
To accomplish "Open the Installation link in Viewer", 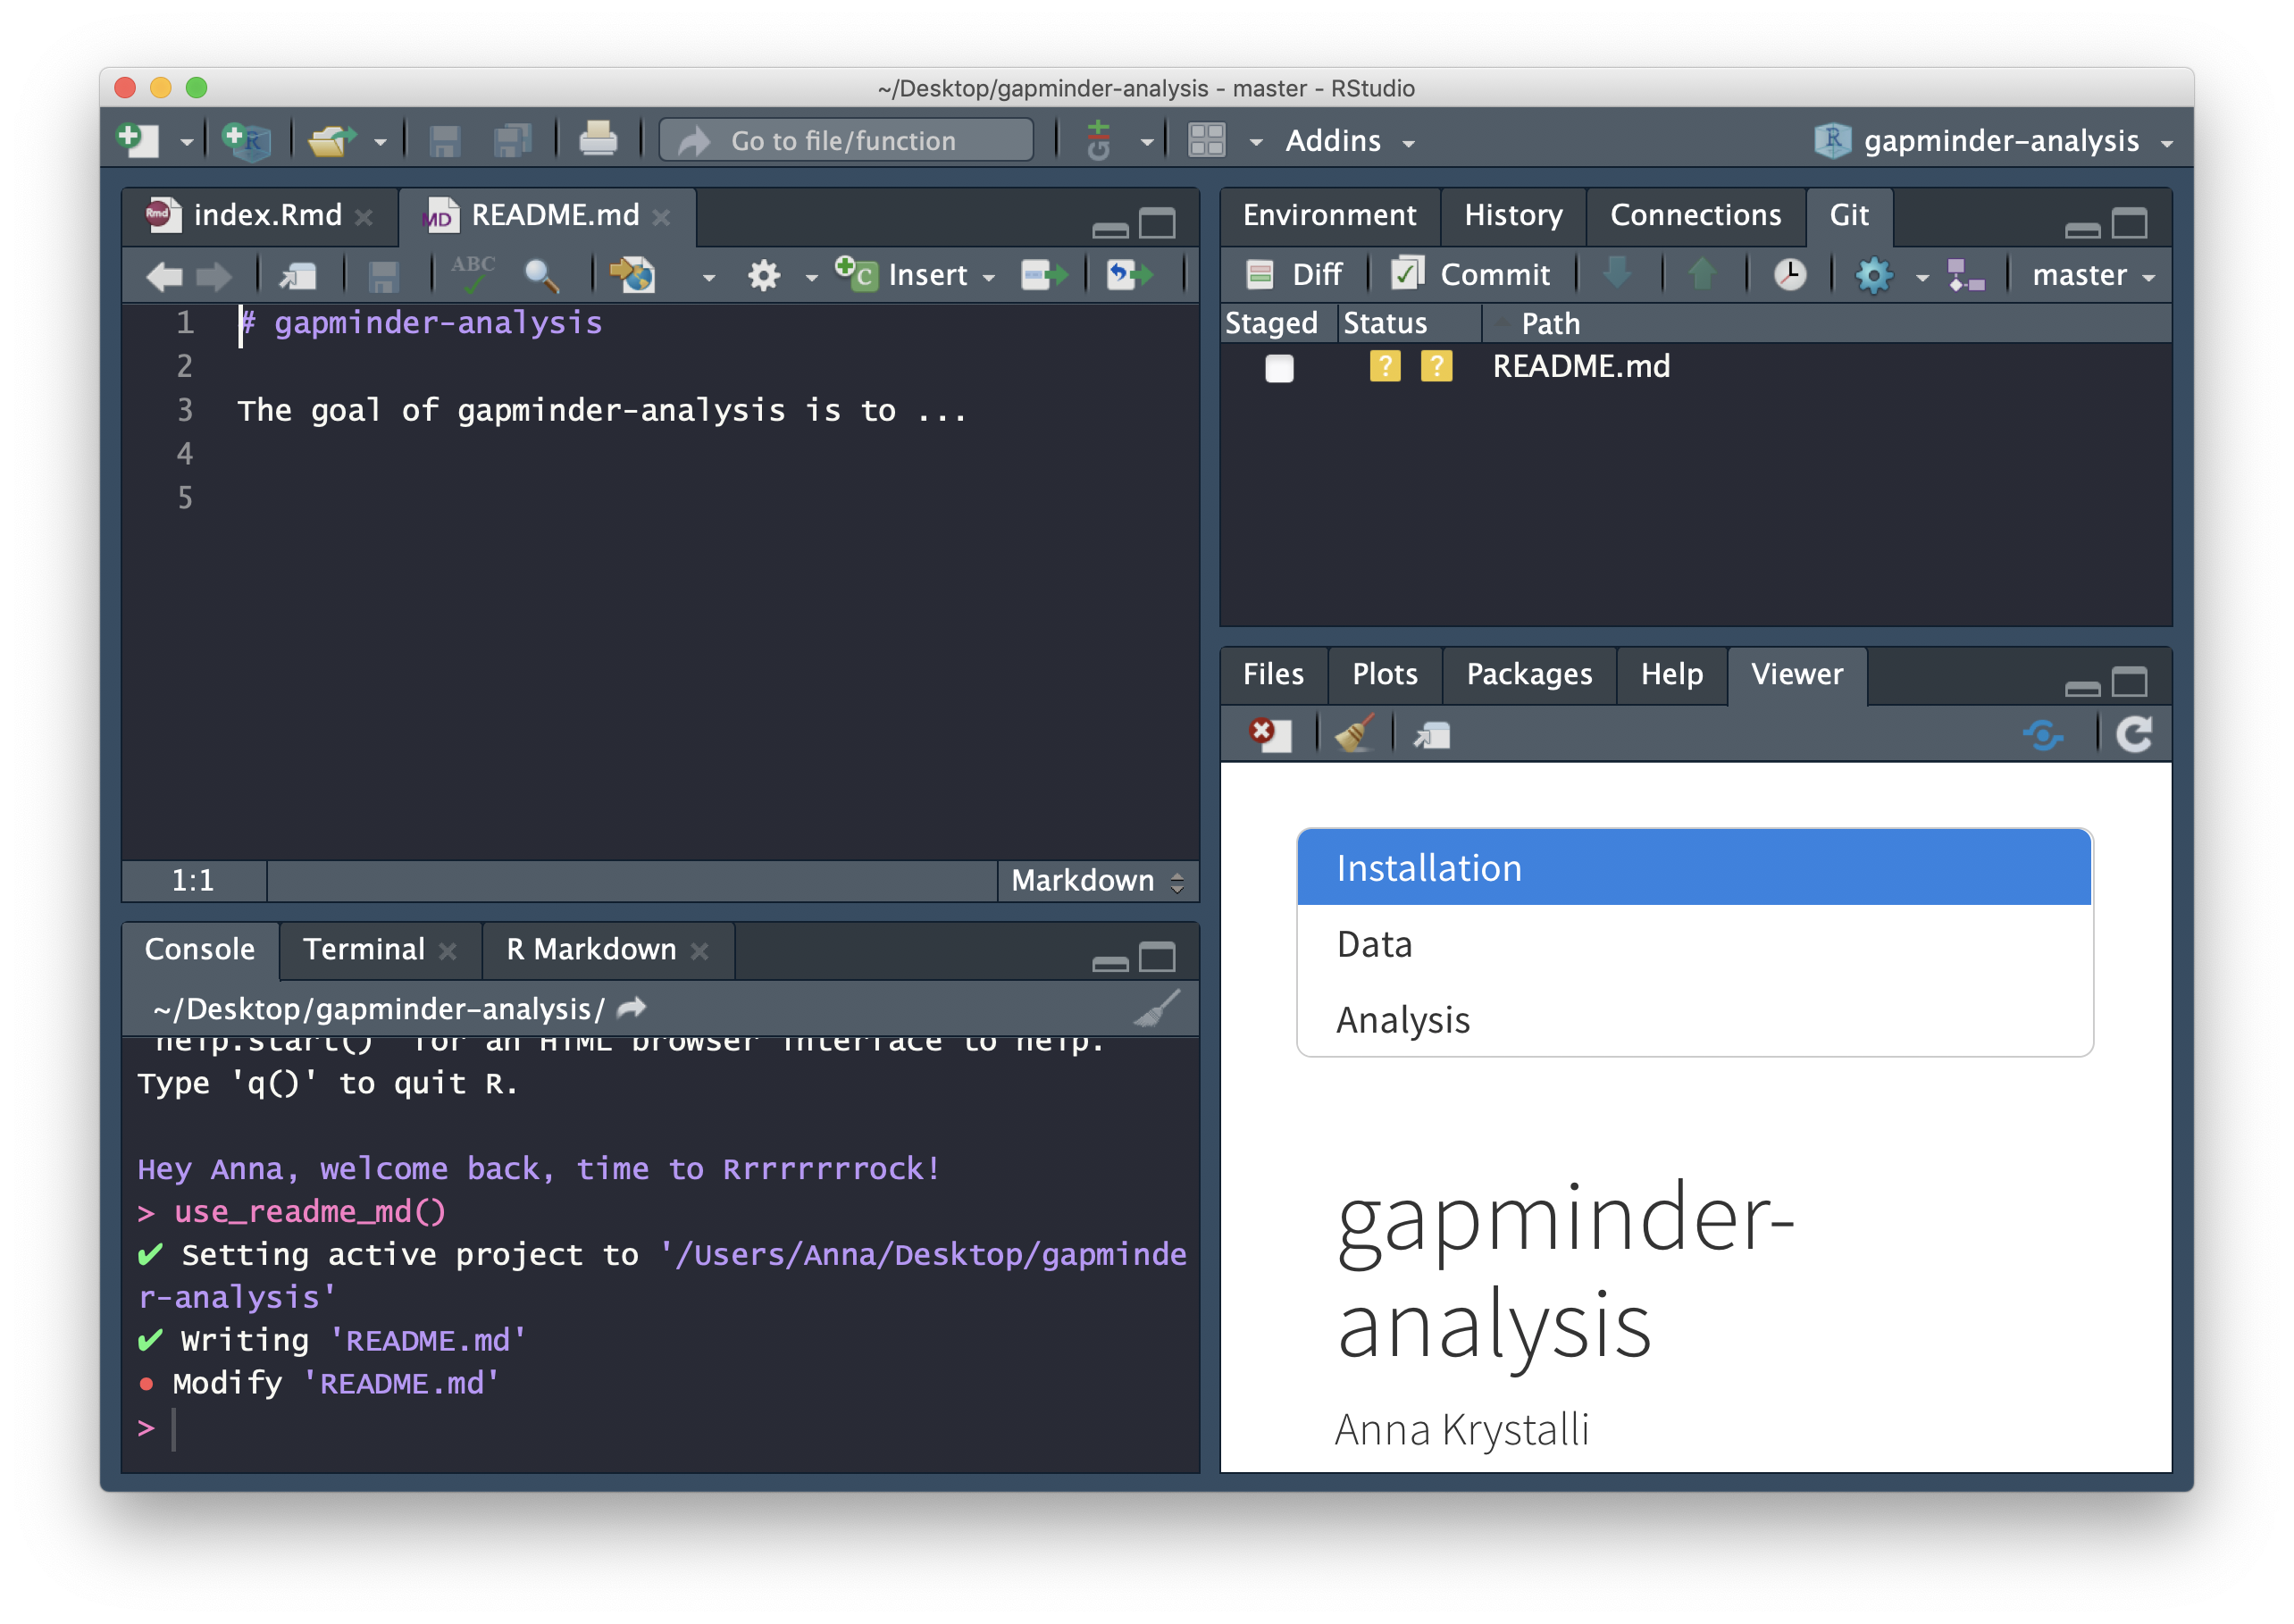I will (x=1694, y=867).
